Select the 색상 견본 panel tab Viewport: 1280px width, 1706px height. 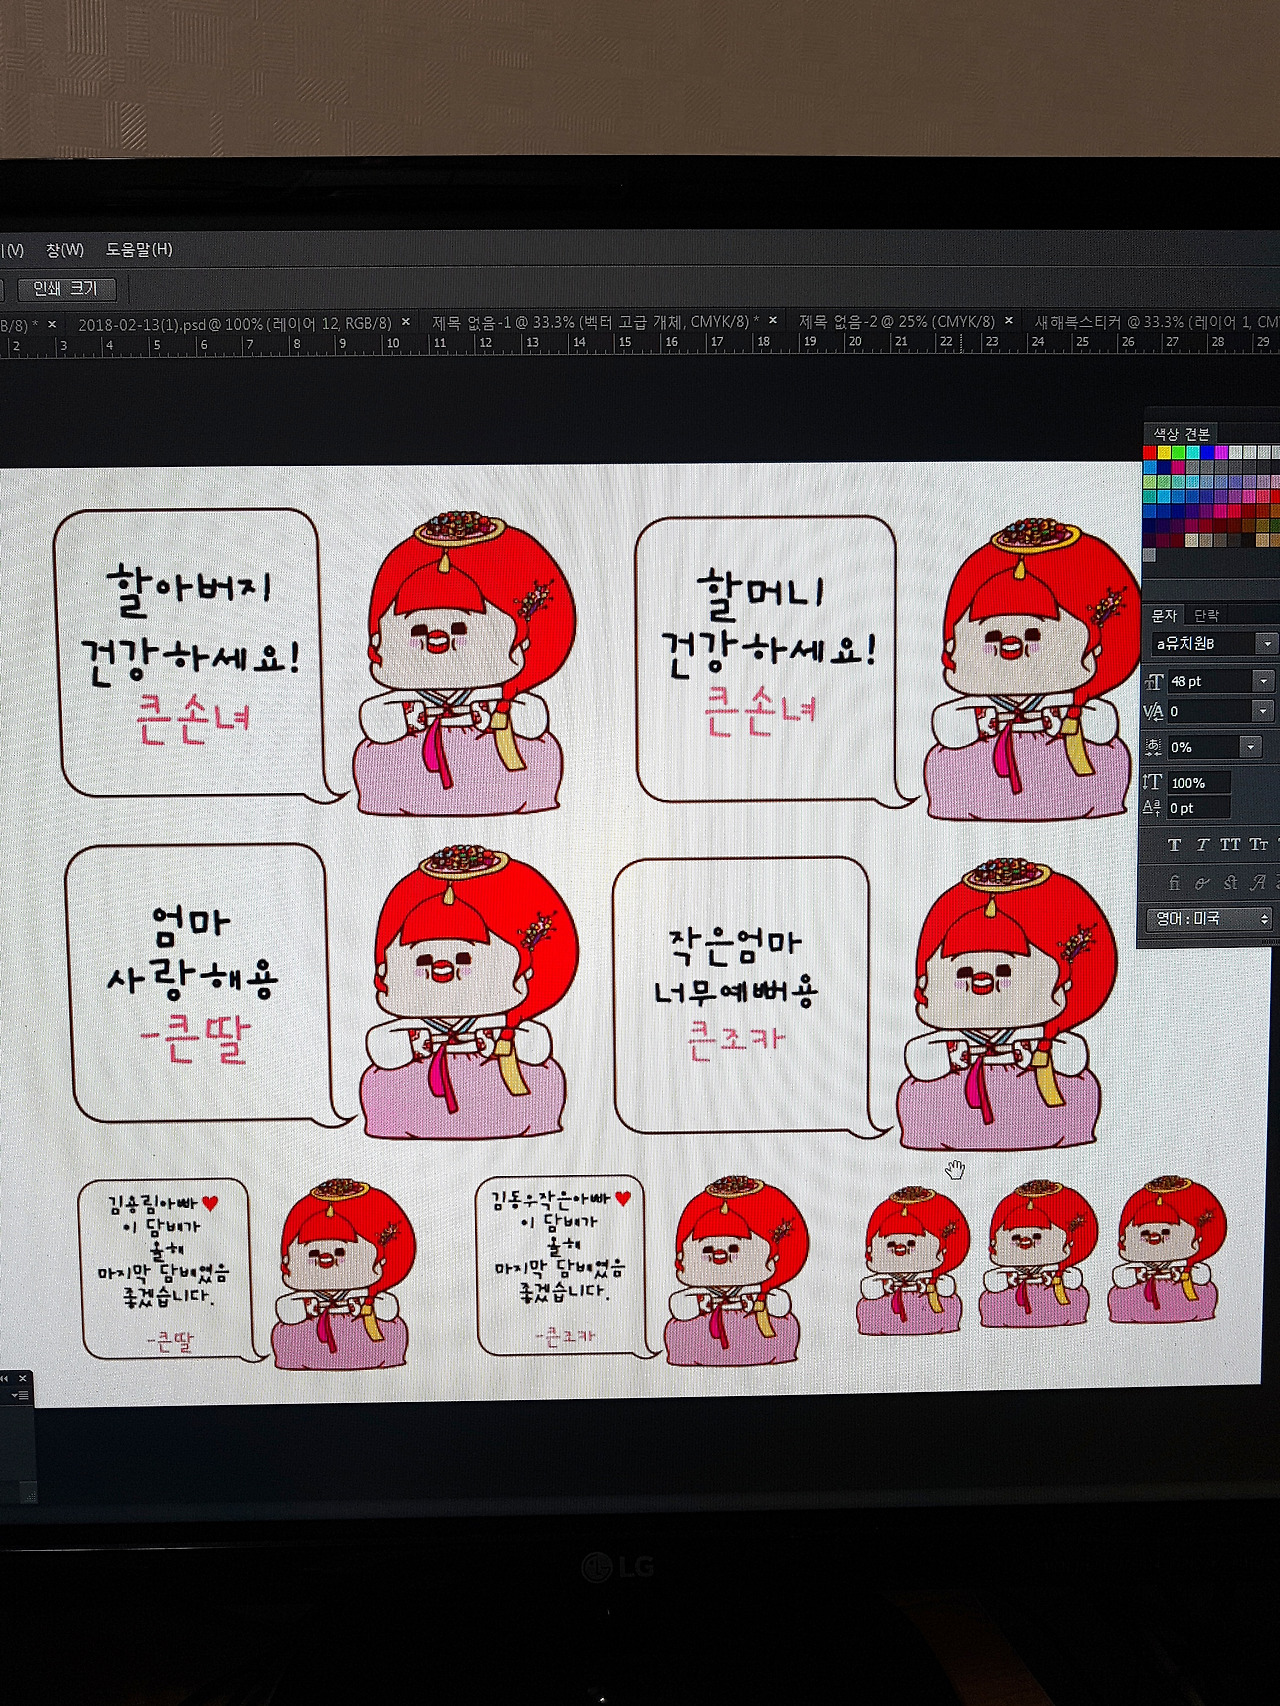tap(1181, 434)
